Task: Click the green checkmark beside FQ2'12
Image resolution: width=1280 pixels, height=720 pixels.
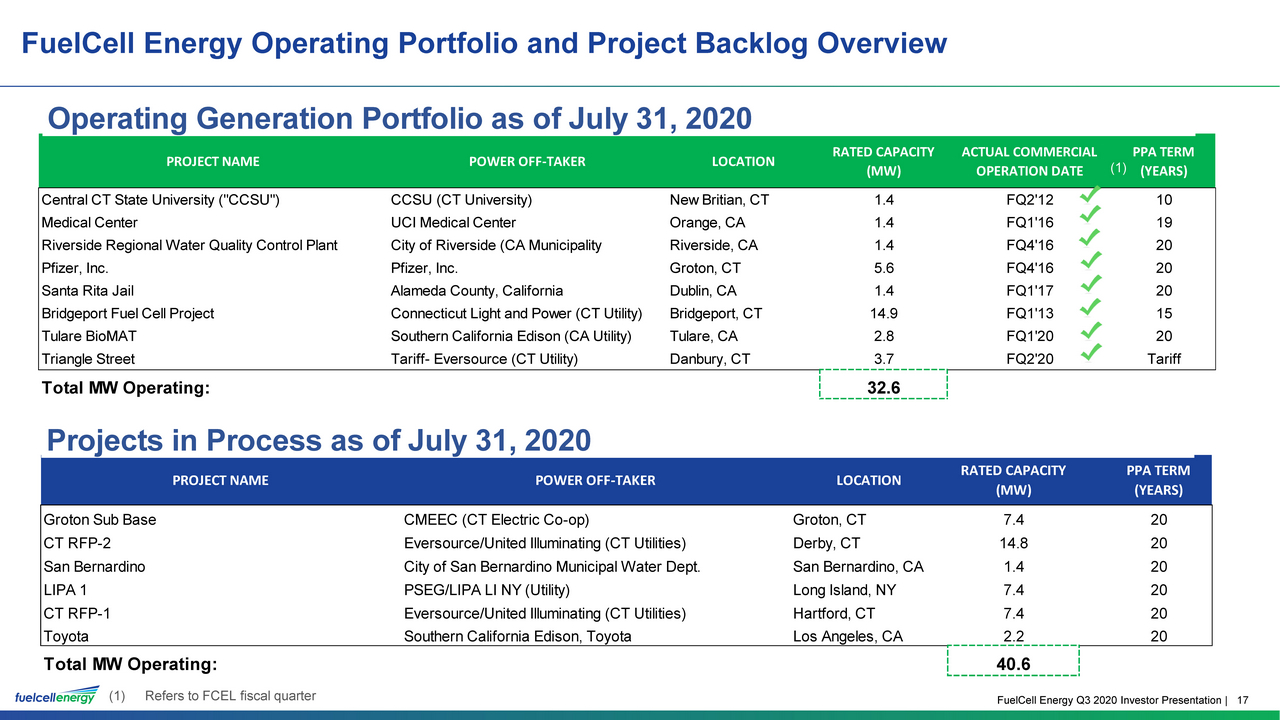Action: pyautogui.click(x=1092, y=192)
